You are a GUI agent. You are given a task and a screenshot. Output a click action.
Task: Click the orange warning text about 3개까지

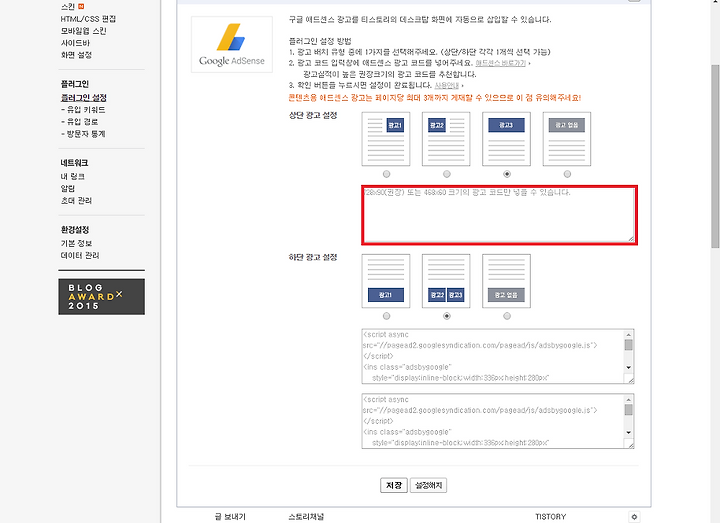pyautogui.click(x=435, y=98)
